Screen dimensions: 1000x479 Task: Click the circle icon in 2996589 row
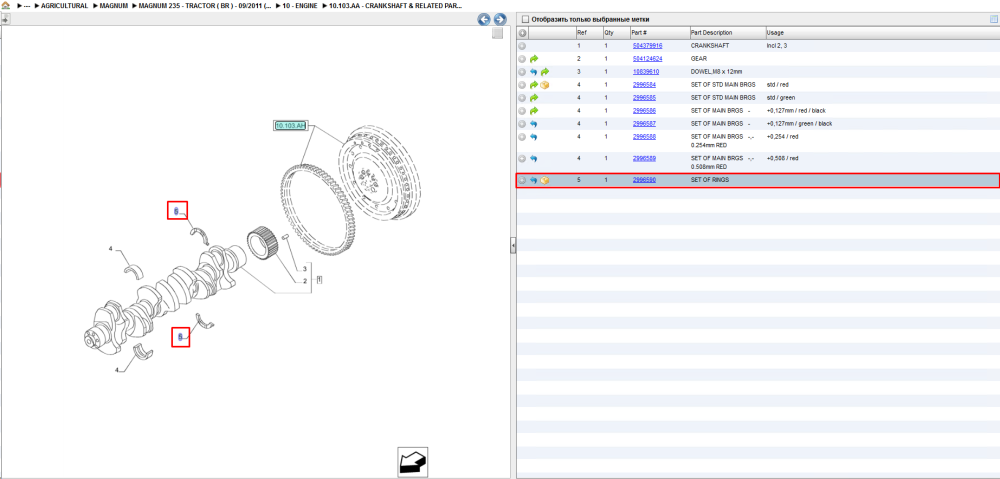[x=522, y=158]
